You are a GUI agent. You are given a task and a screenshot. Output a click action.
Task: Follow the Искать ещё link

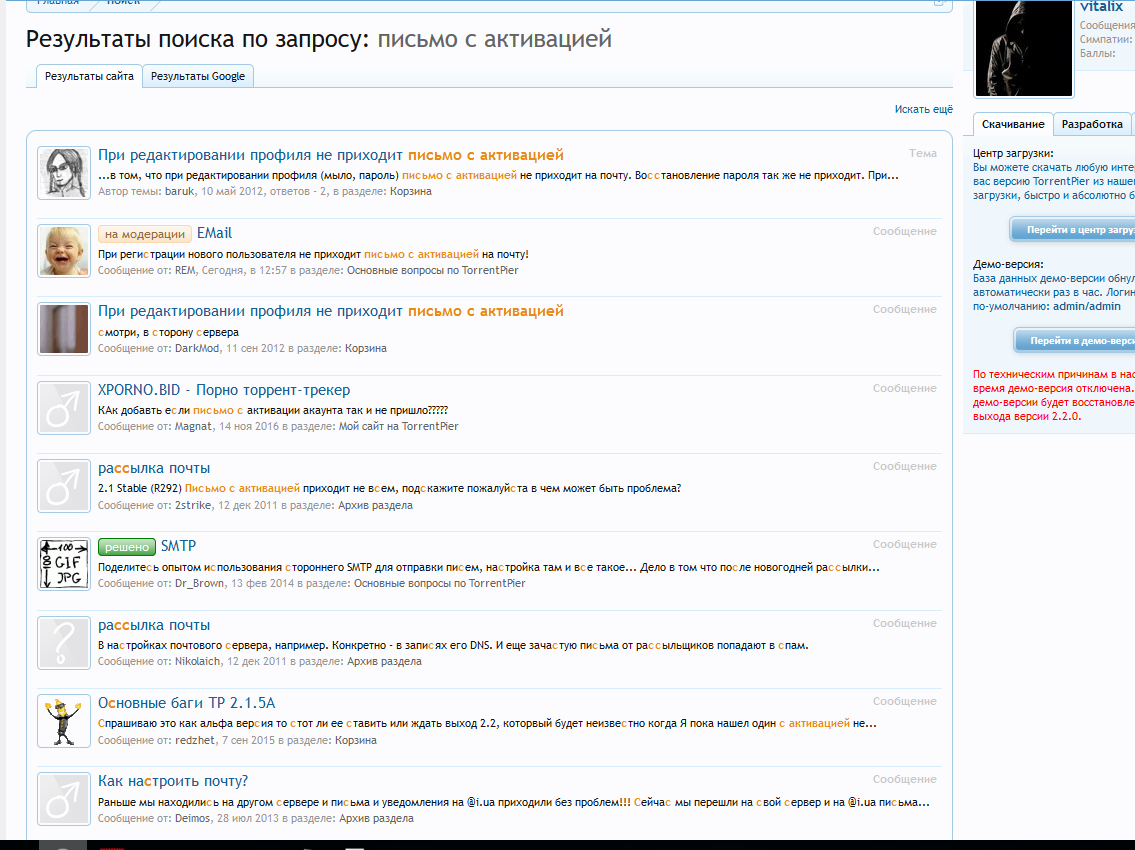pos(923,109)
